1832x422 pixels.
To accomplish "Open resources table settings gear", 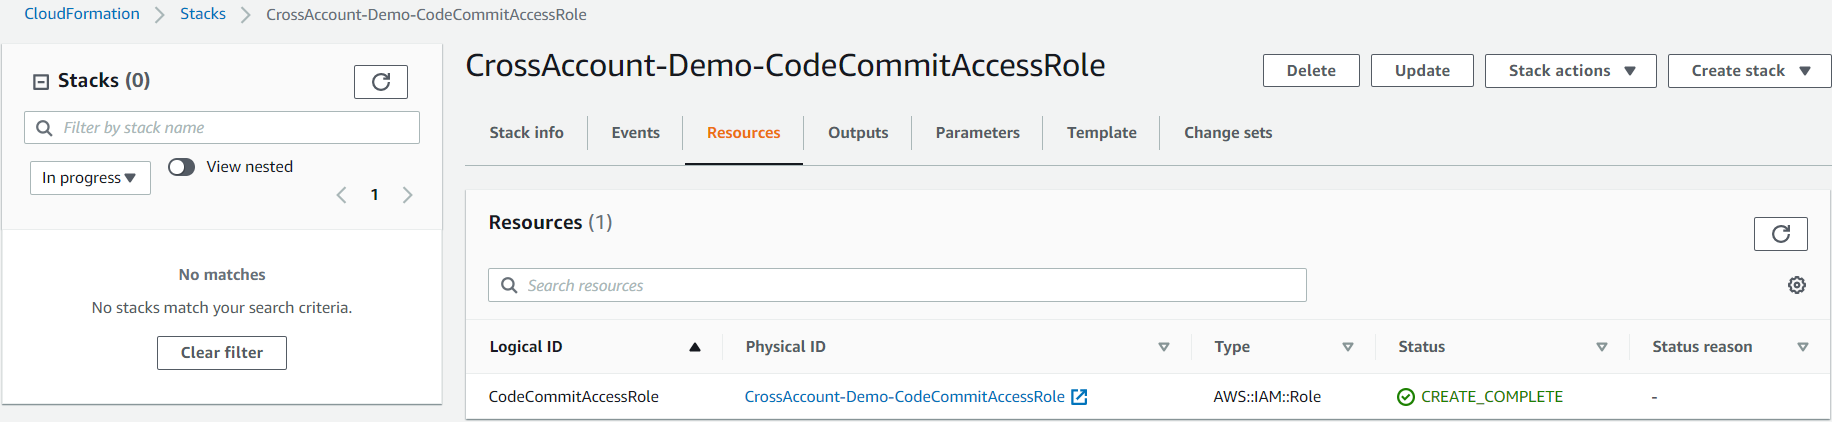I will click(1796, 285).
